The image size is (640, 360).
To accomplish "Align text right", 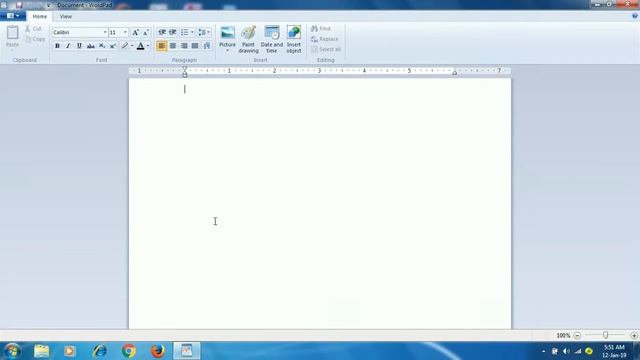I will tap(184, 46).
